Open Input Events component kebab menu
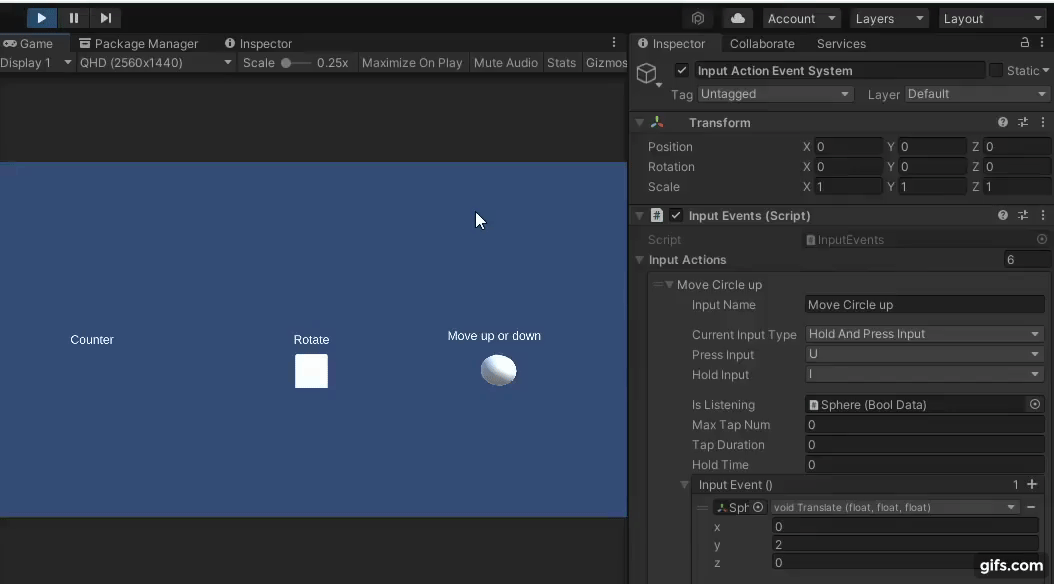The width and height of the screenshot is (1054, 584). click(1043, 215)
